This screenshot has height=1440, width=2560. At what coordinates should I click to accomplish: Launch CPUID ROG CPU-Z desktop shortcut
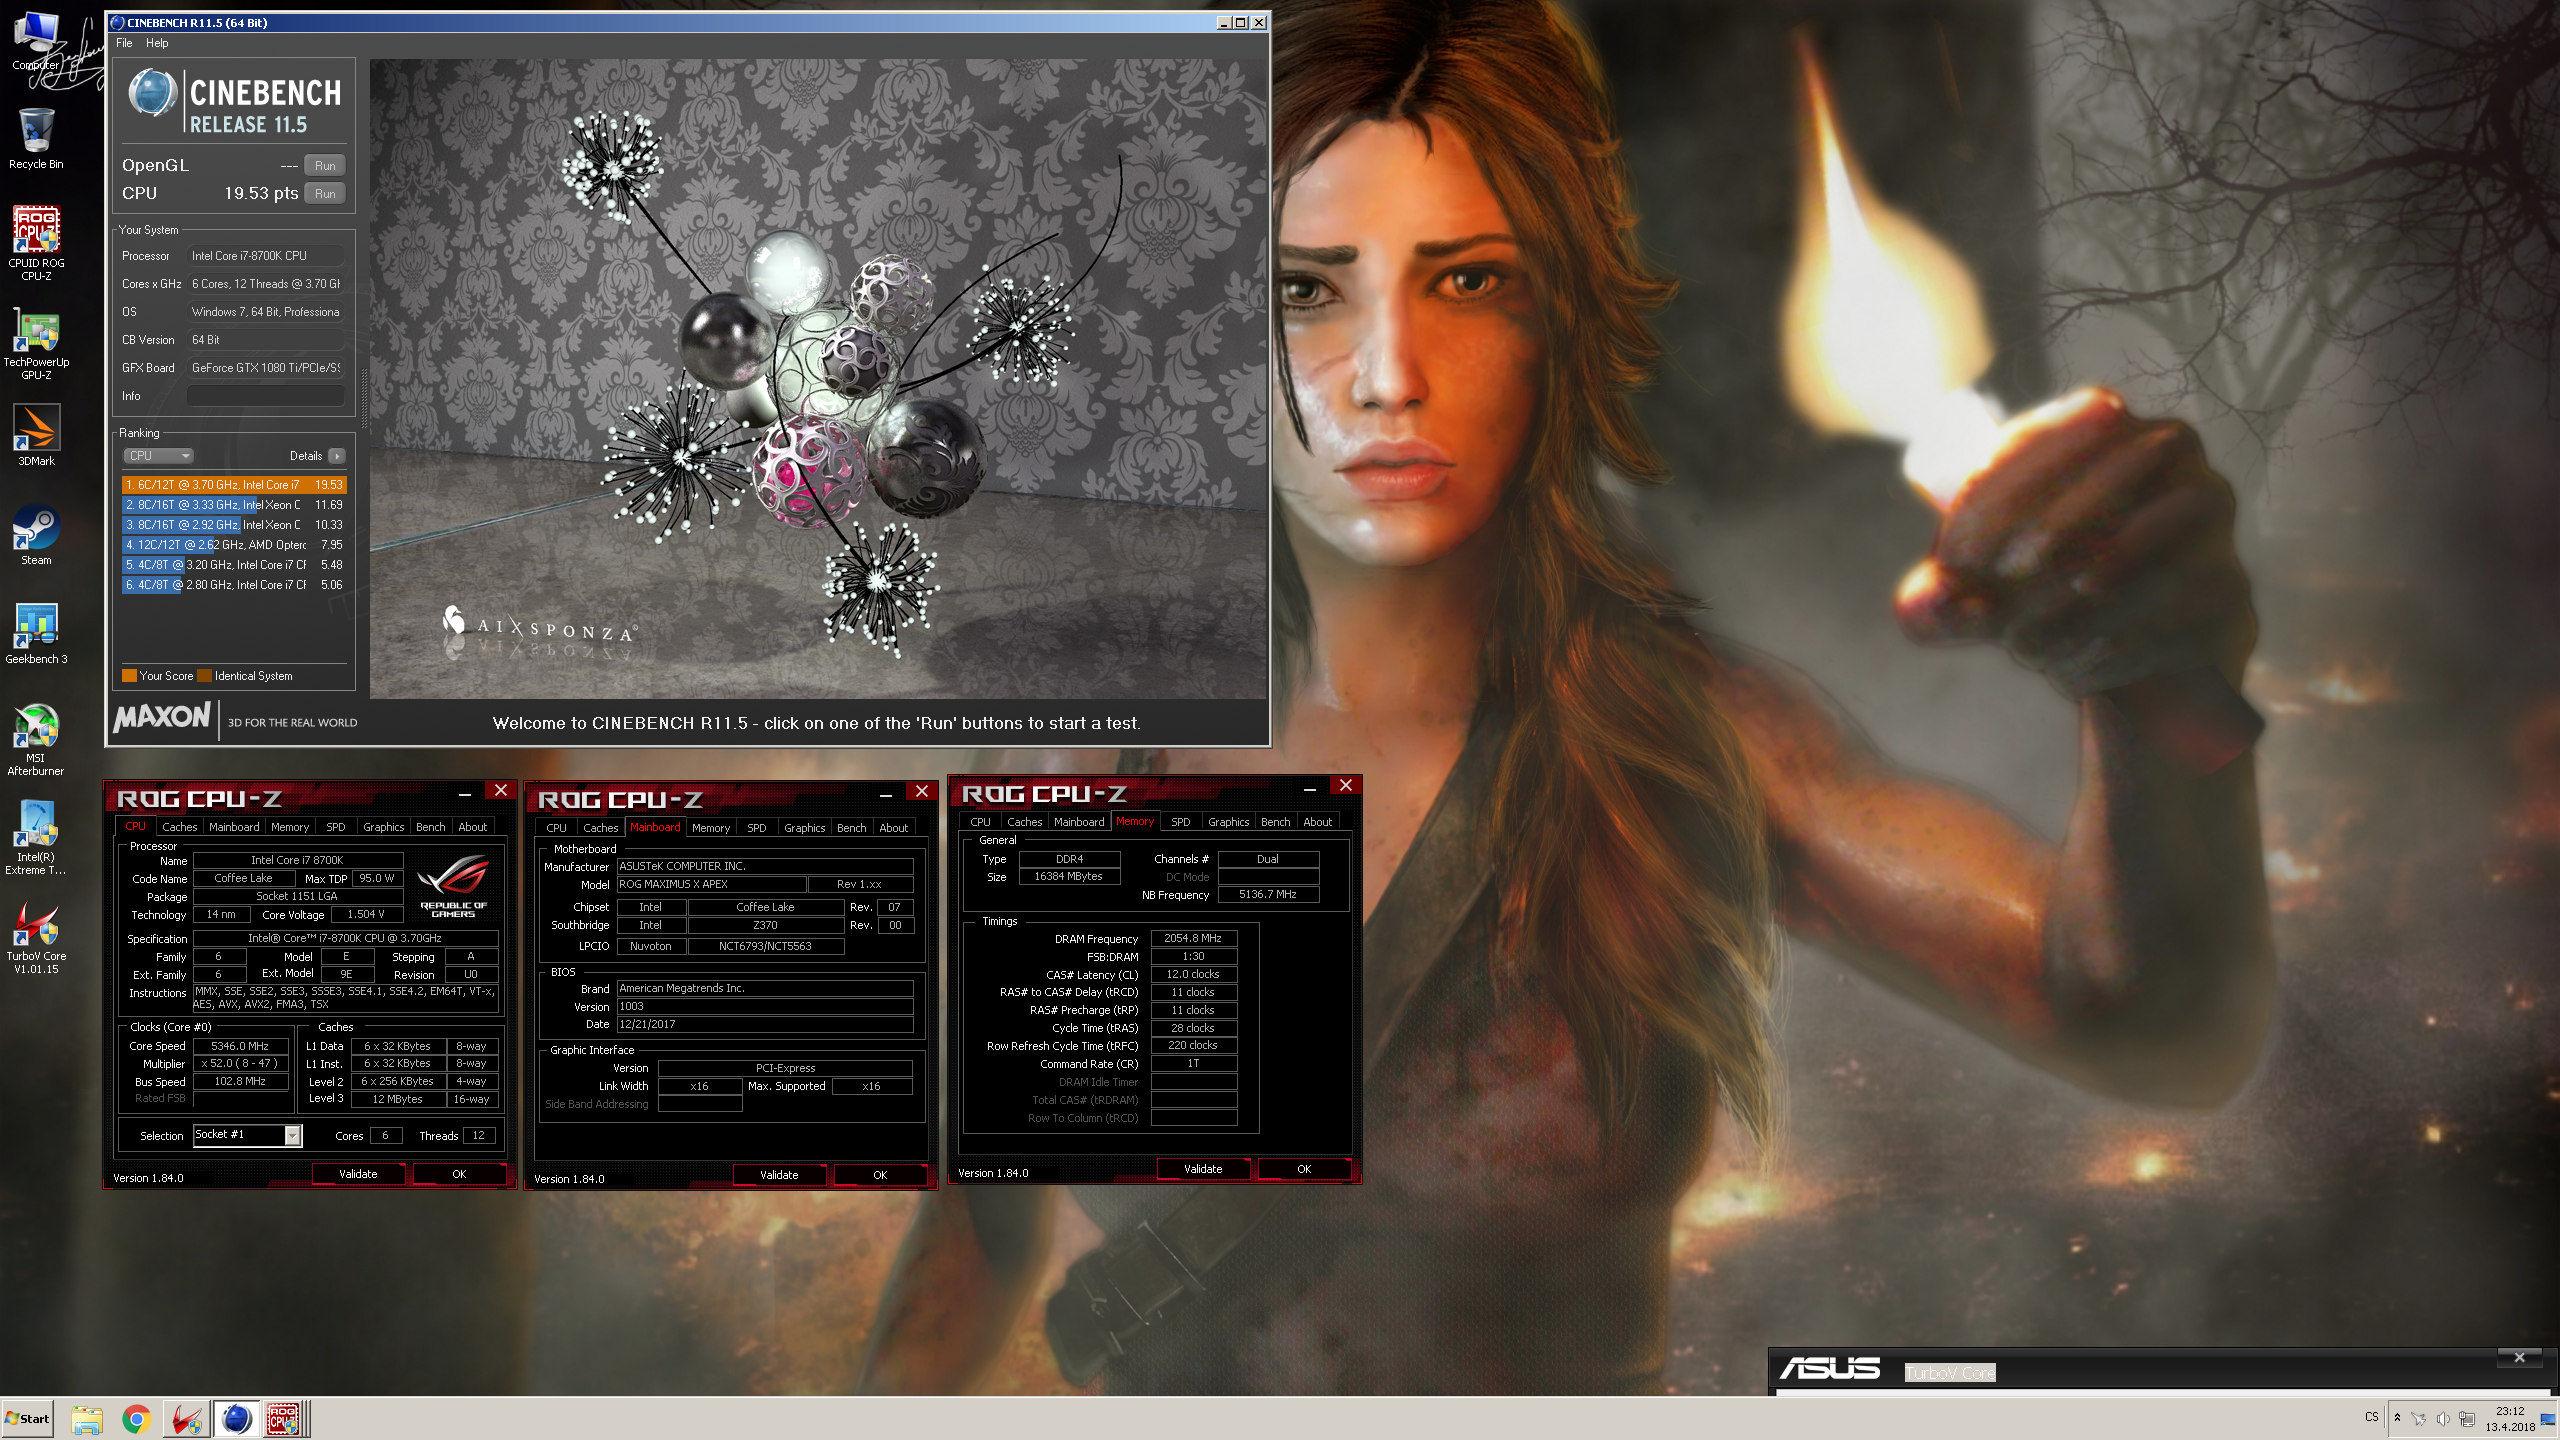[x=36, y=243]
